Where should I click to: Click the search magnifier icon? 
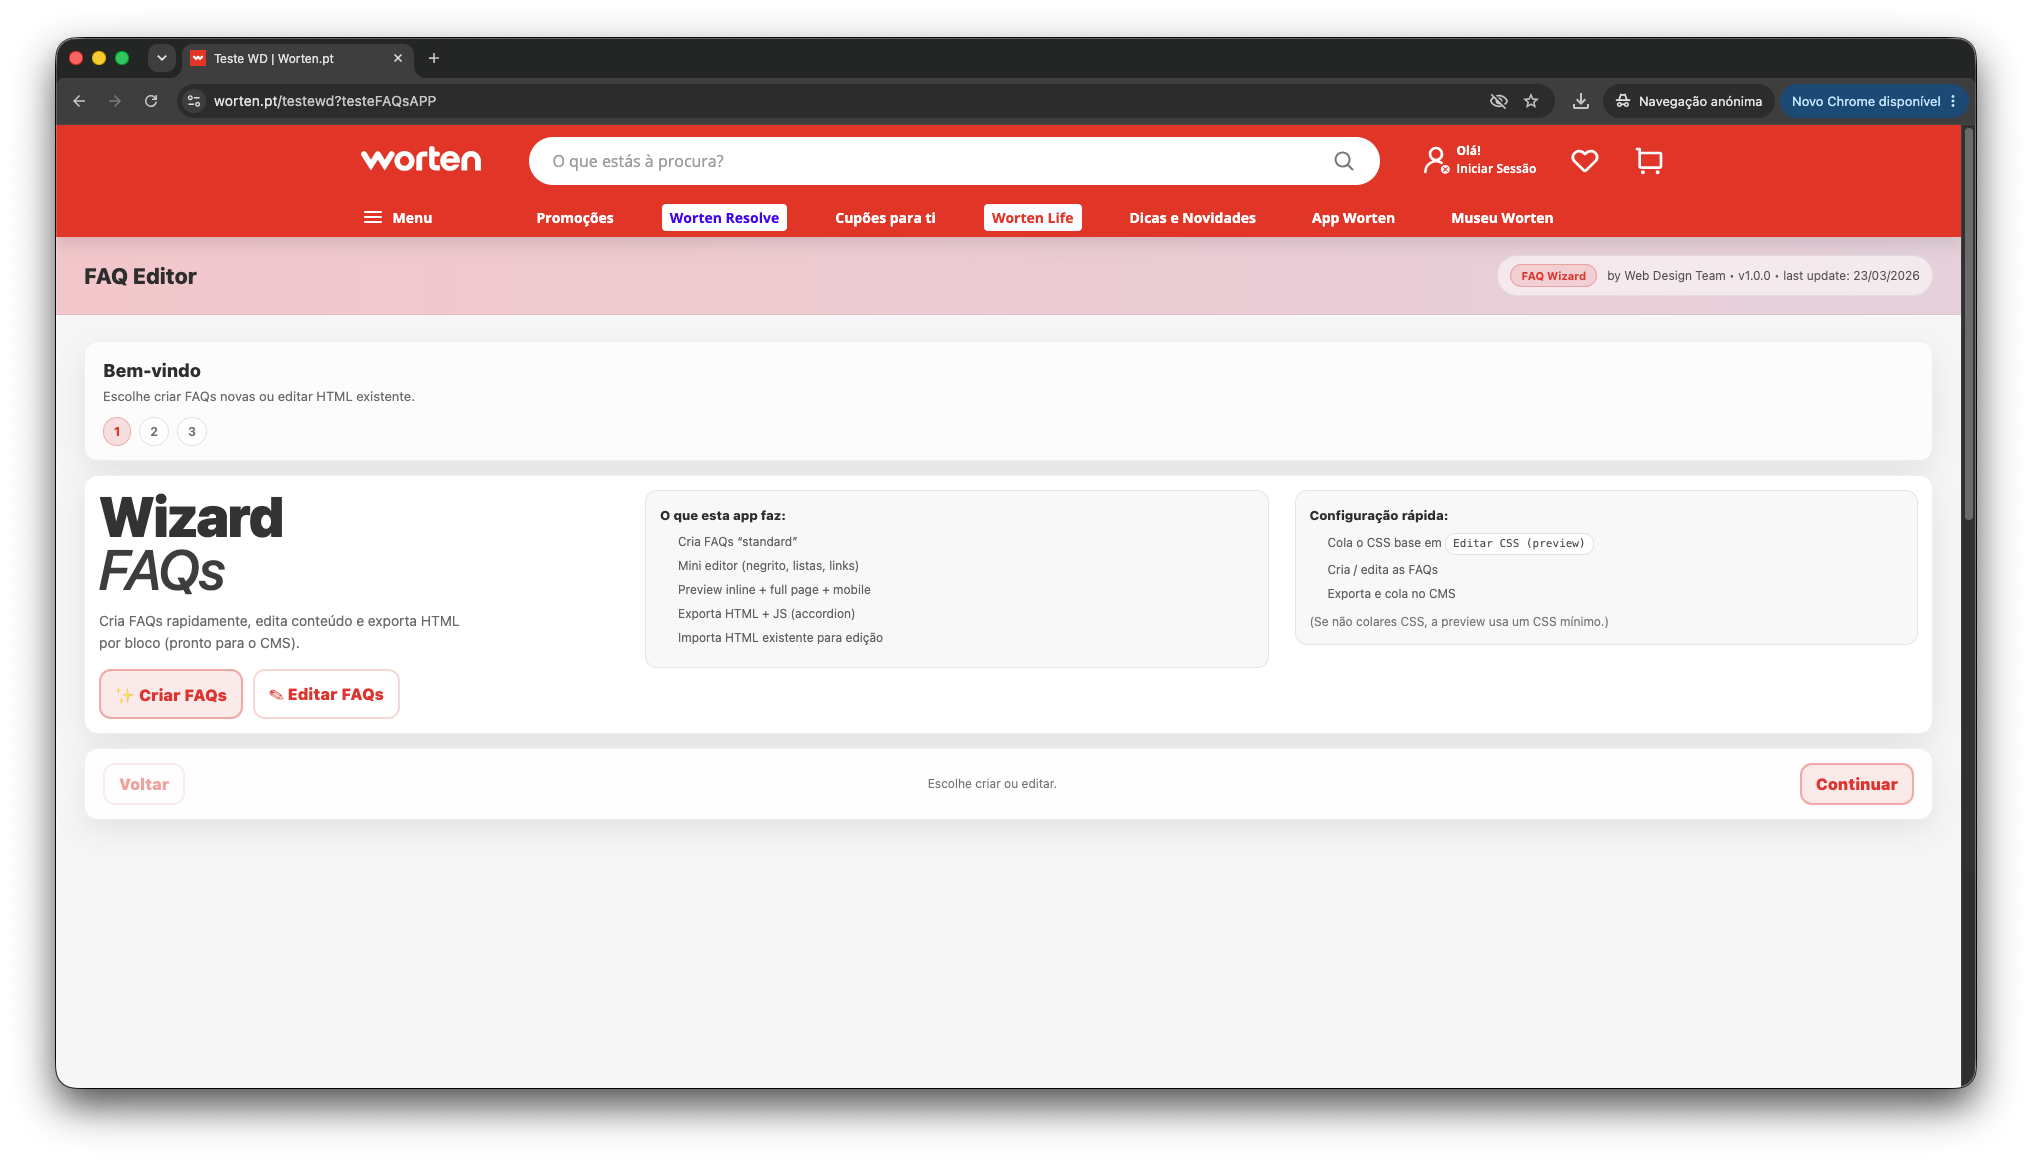pyautogui.click(x=1344, y=161)
